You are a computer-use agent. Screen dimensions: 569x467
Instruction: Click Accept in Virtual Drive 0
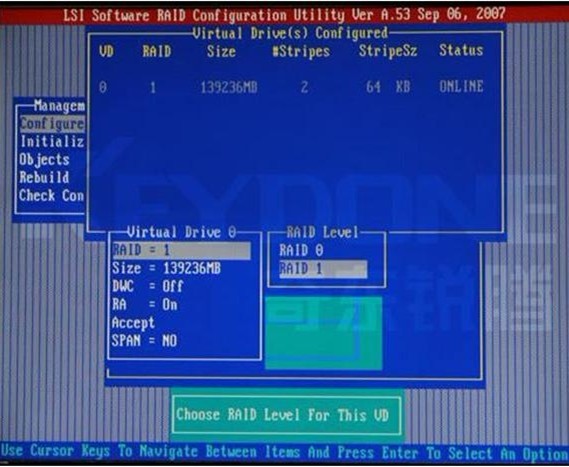pos(133,323)
